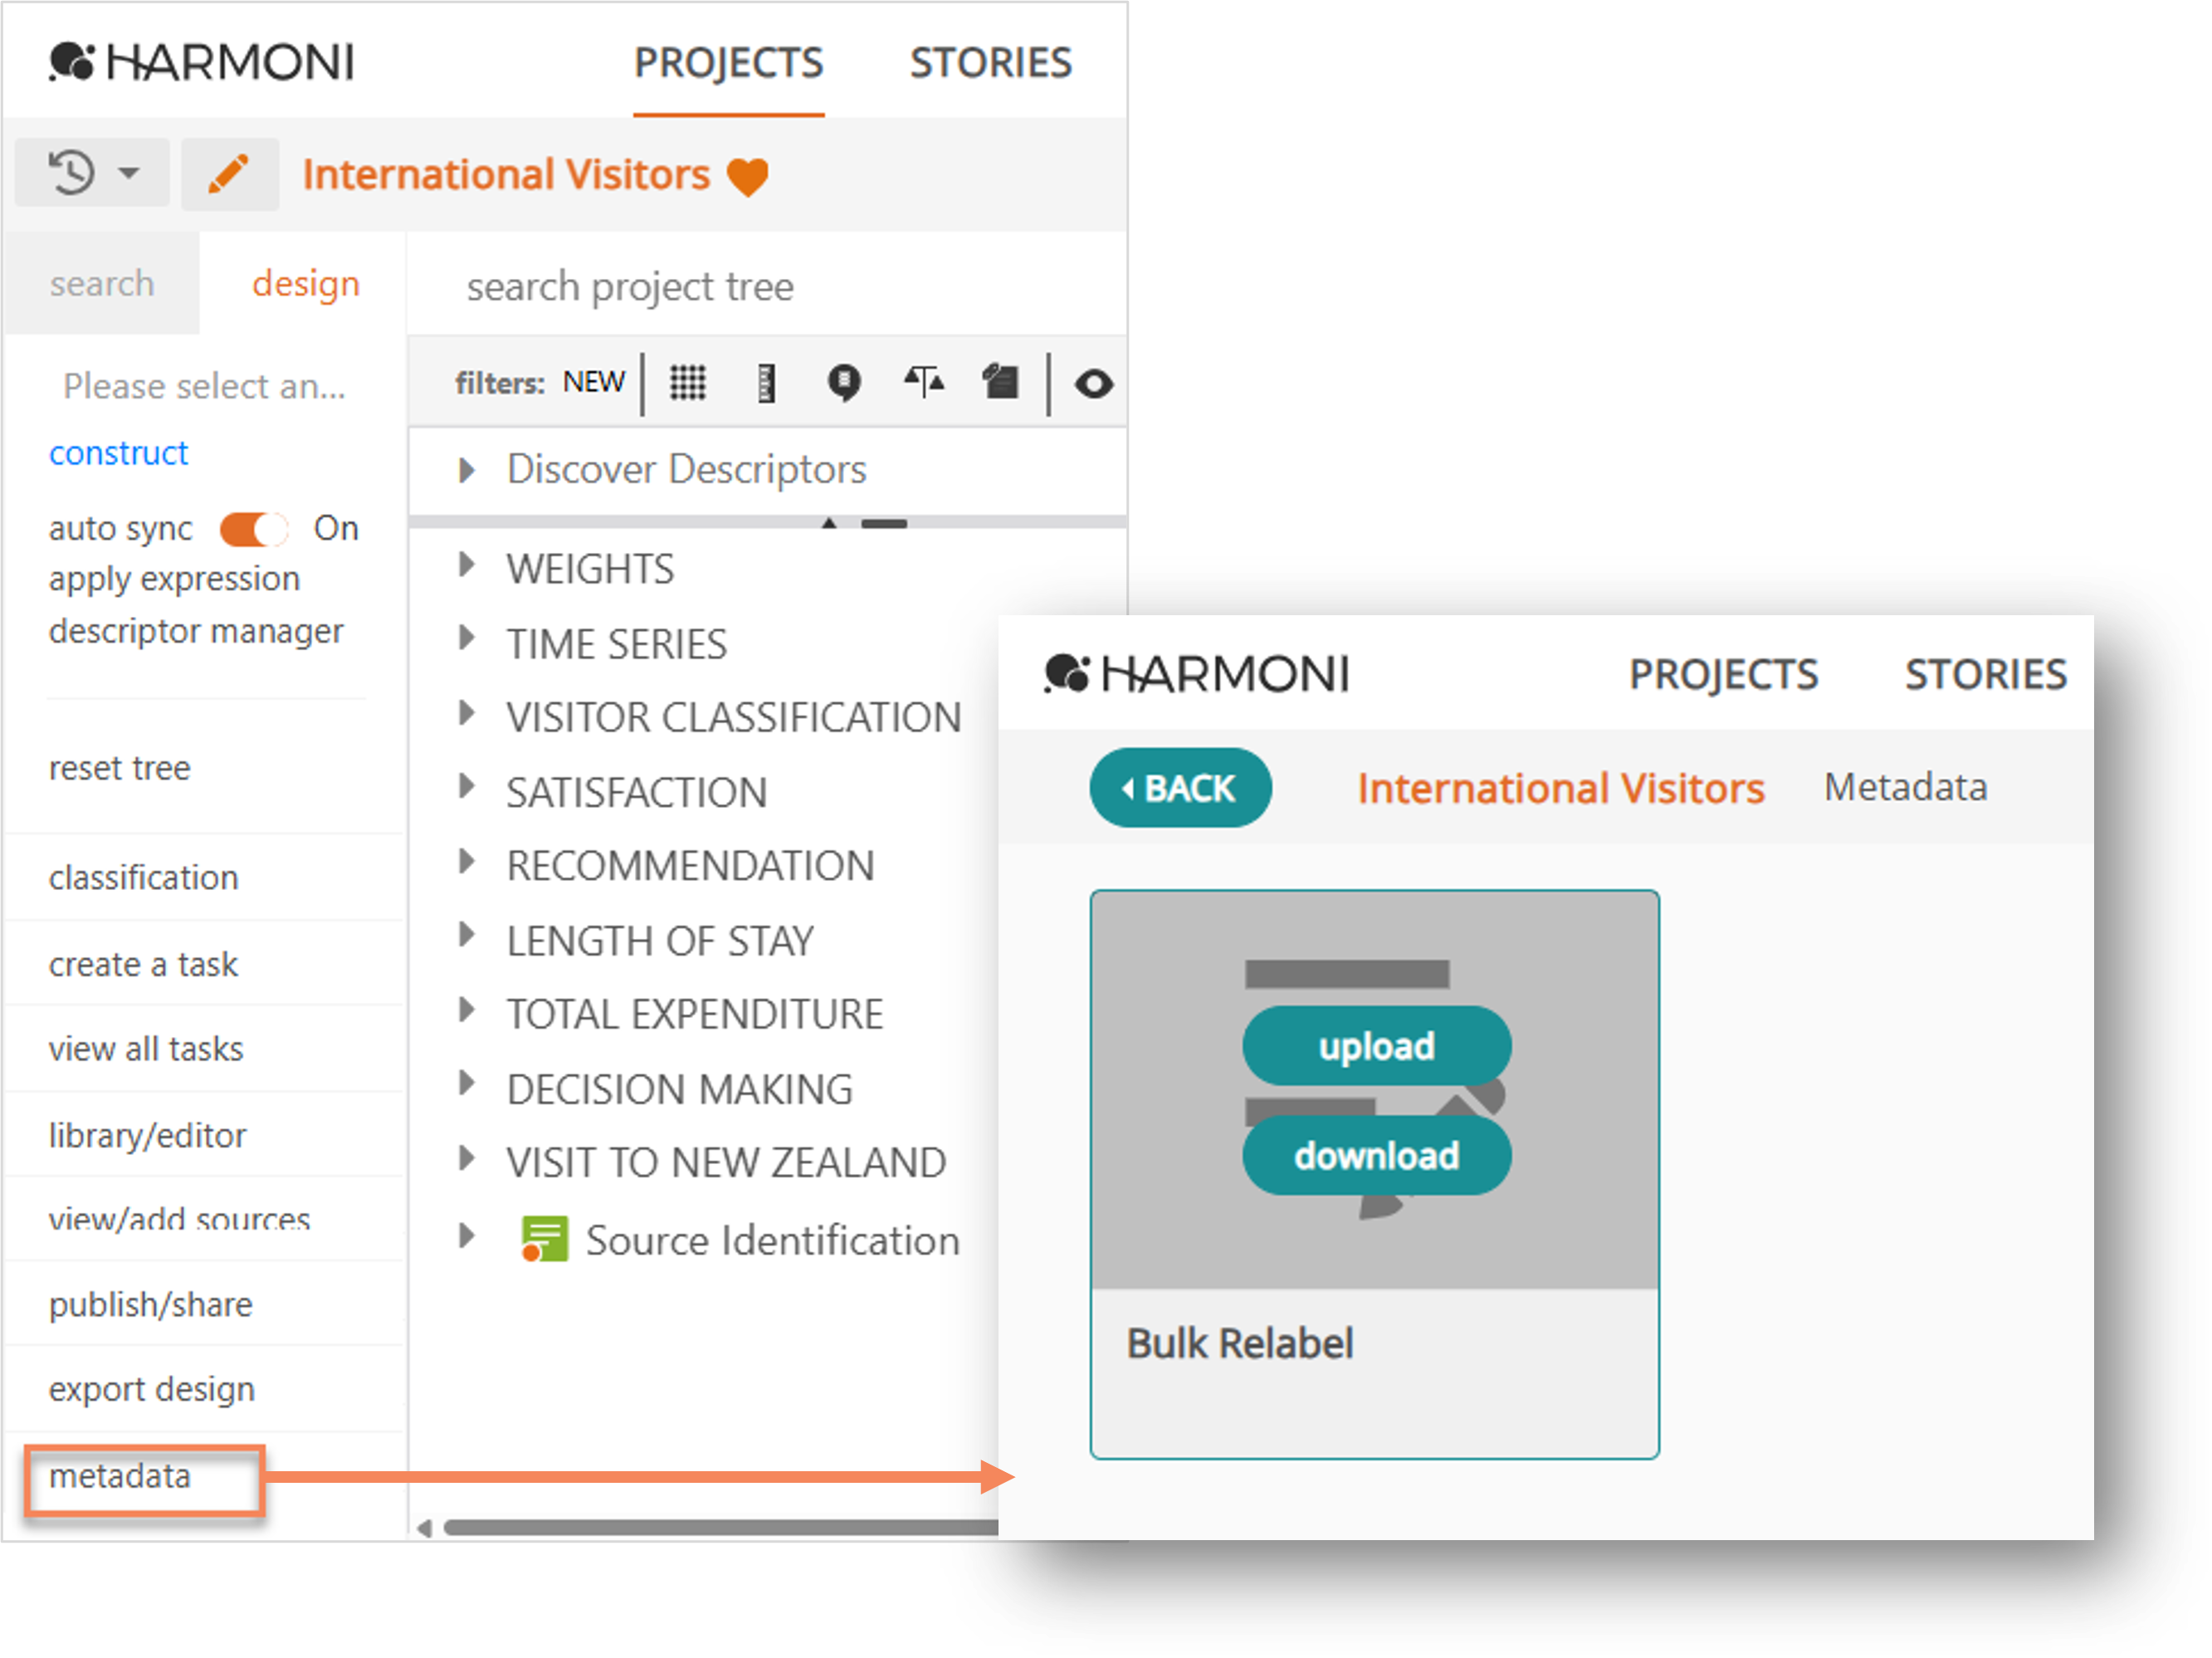
Task: Expand the SATISFACTION tree node
Action: [466, 787]
